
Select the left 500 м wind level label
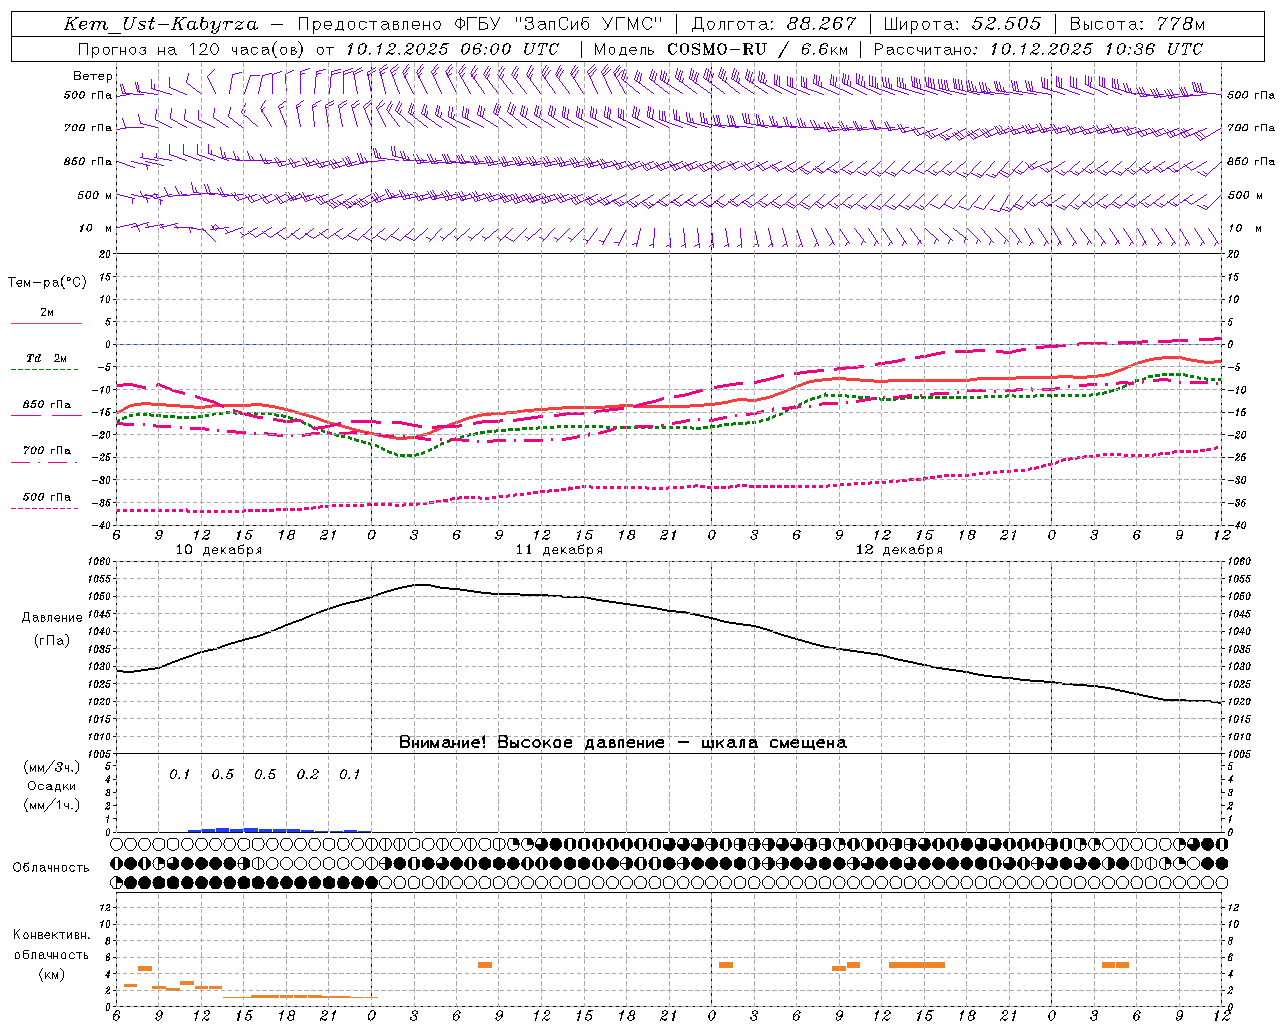96,195
